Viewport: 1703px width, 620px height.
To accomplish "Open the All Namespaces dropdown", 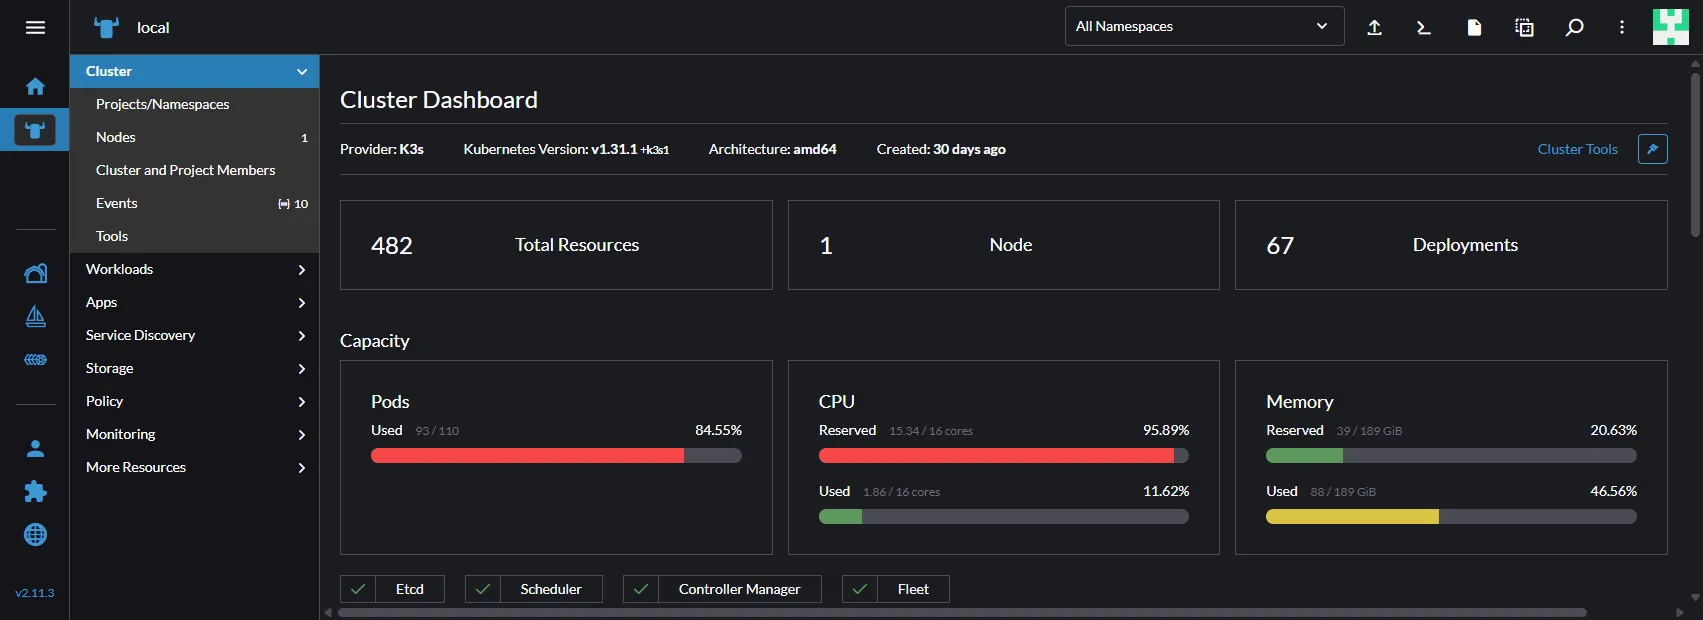I will [x=1204, y=26].
